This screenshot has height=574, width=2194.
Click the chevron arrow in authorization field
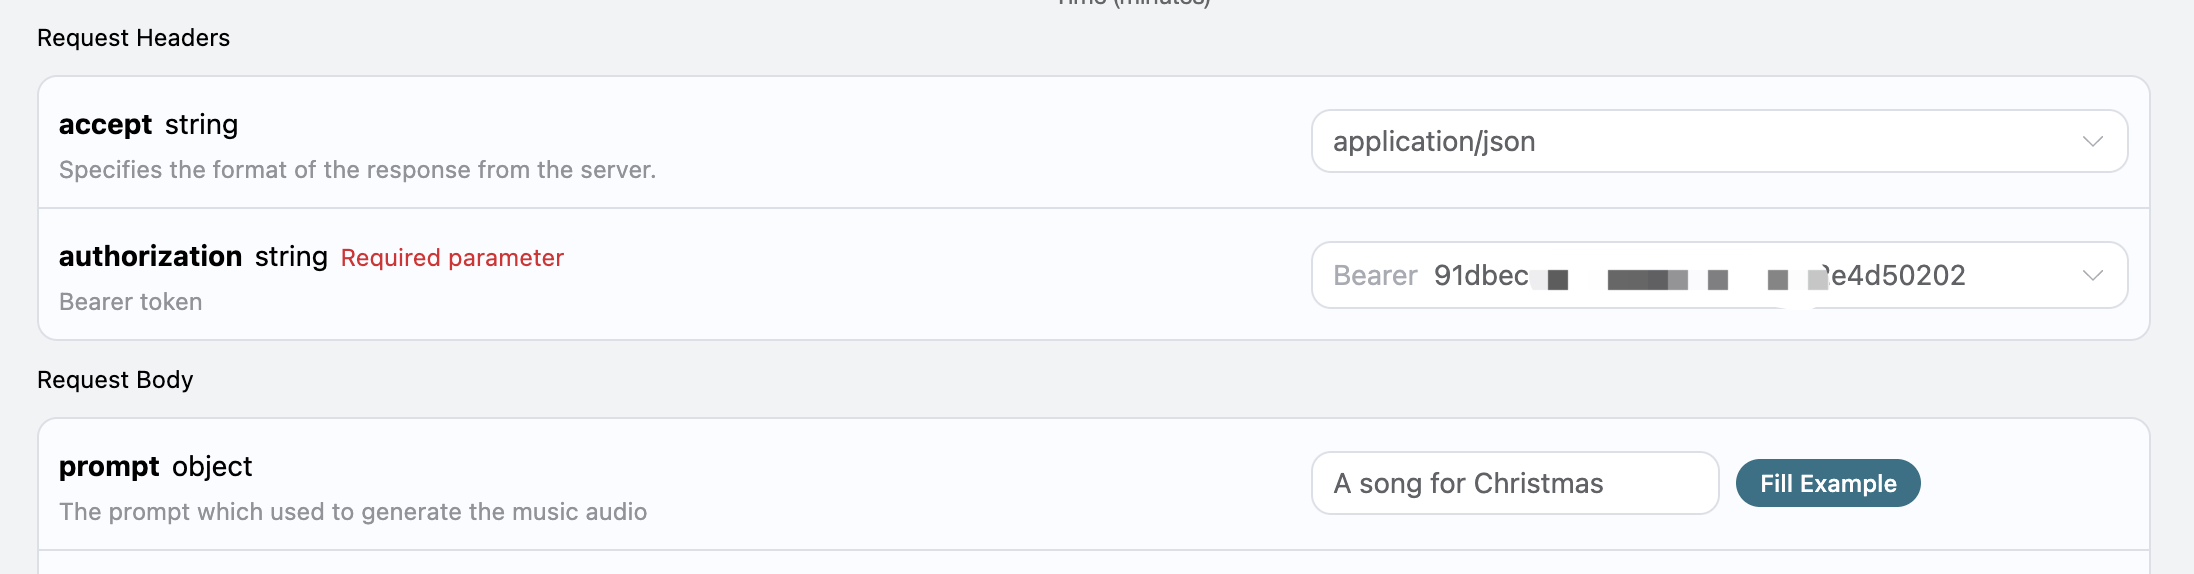(x=2092, y=275)
